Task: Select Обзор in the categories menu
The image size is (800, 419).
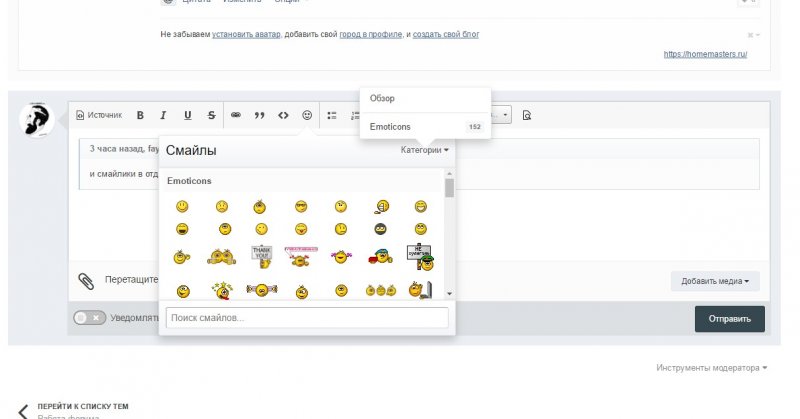Action: point(383,98)
